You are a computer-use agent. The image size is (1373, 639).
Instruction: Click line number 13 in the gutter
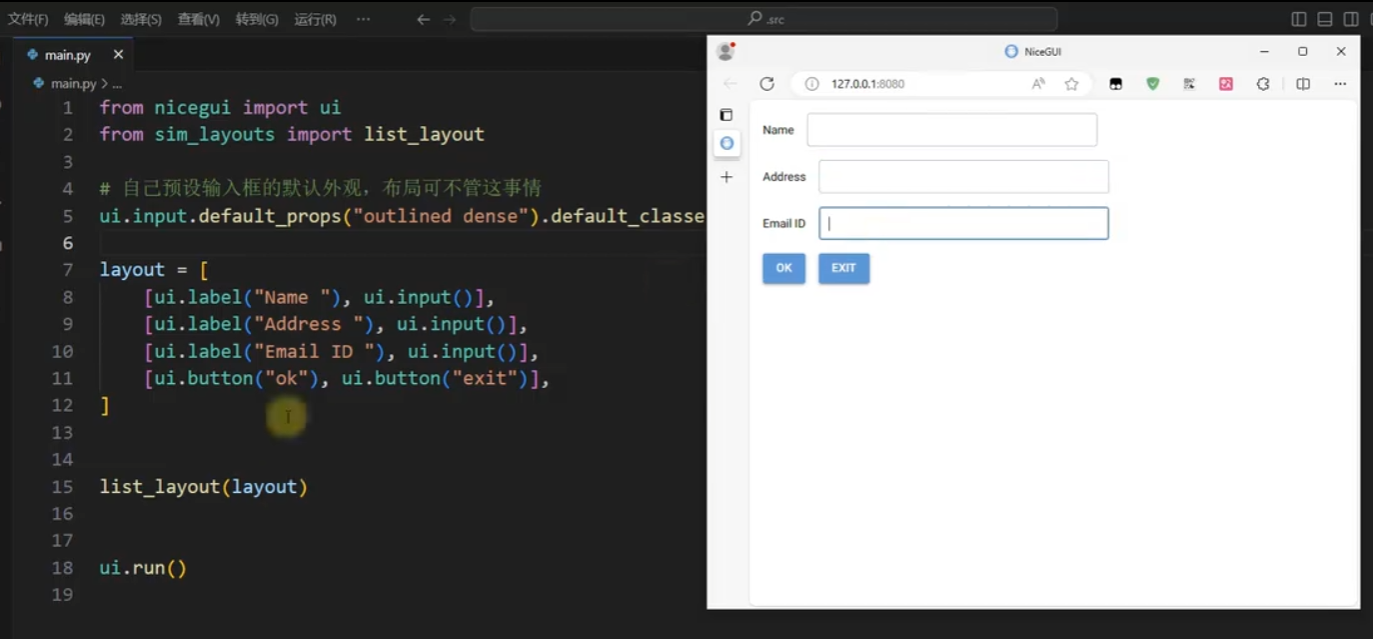[x=62, y=432]
